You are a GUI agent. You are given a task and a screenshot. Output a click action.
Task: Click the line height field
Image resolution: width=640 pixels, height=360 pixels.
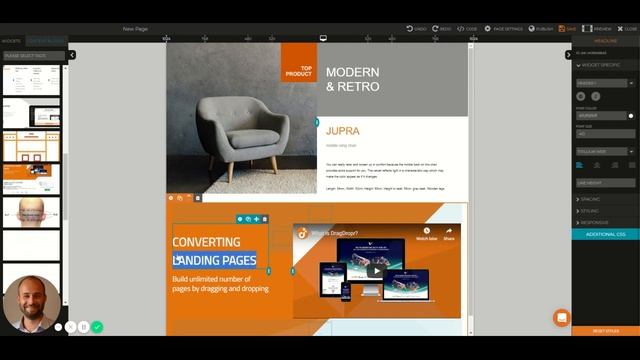606,183
